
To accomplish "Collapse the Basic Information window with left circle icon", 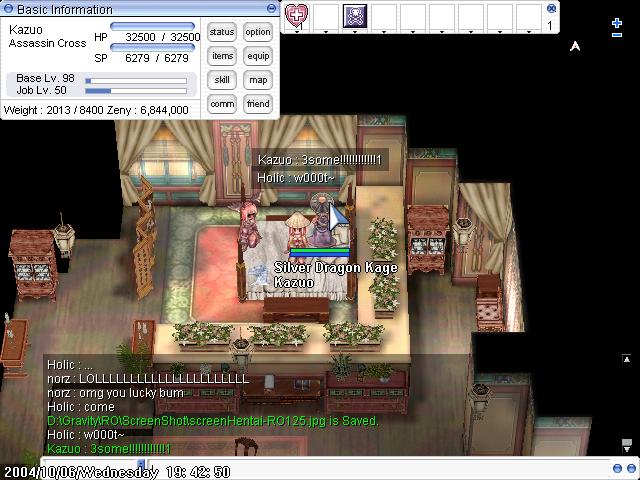I will coord(8,8).
